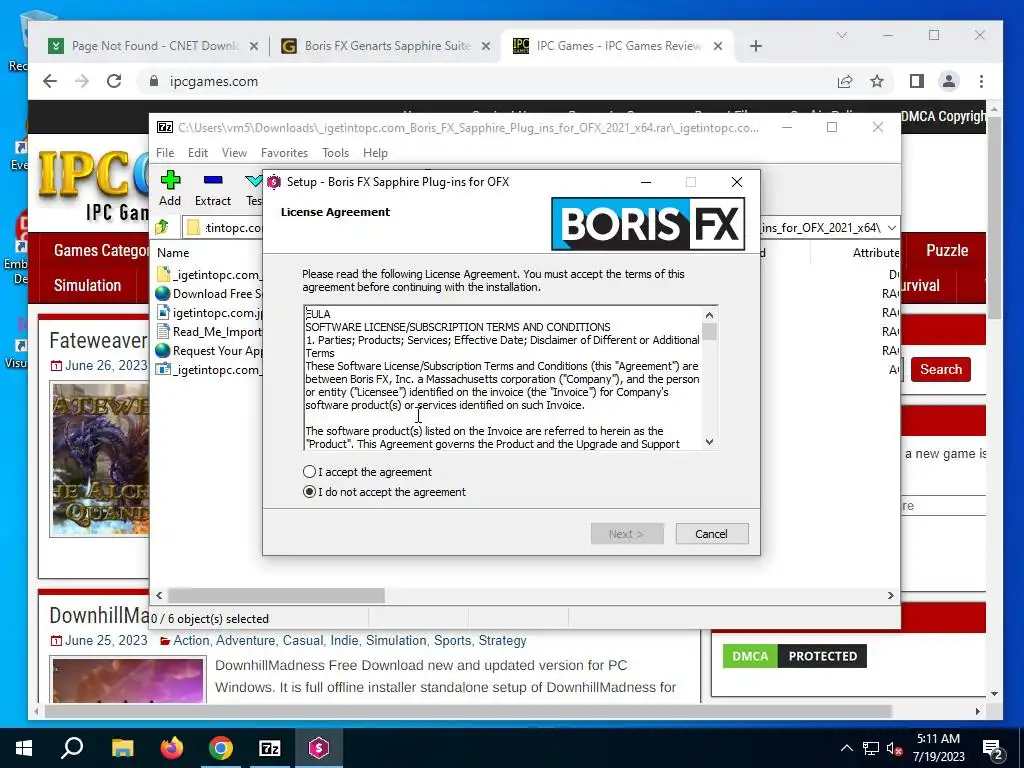This screenshot has width=1024, height=768.
Task: Open Chrome three-dot menu
Action: (981, 81)
